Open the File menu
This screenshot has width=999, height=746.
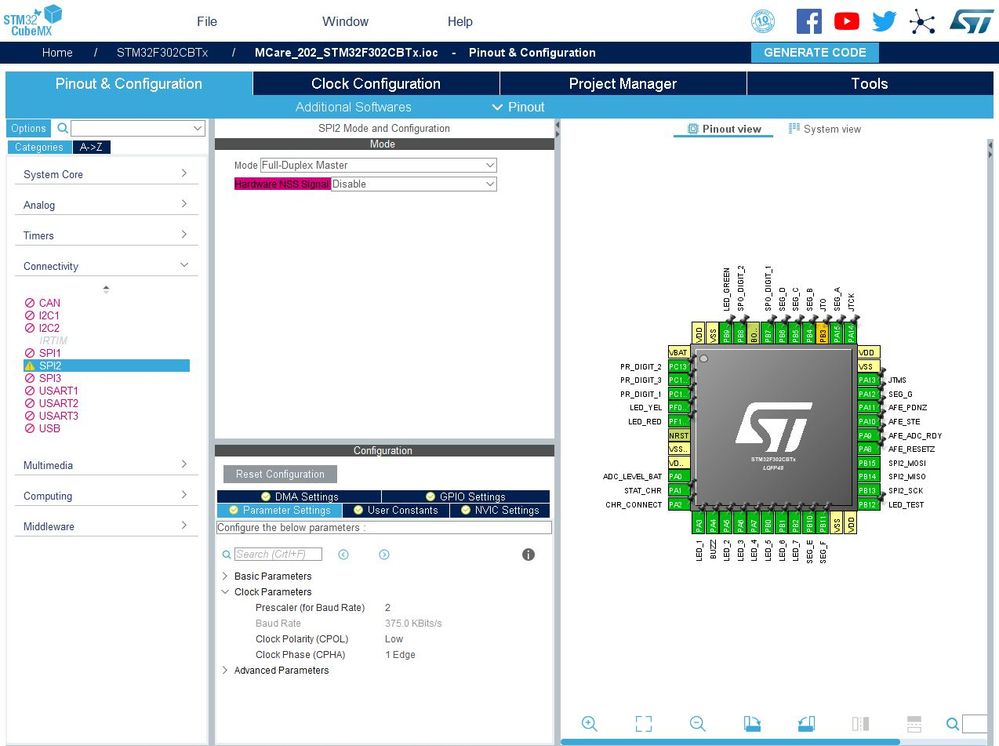(x=207, y=22)
